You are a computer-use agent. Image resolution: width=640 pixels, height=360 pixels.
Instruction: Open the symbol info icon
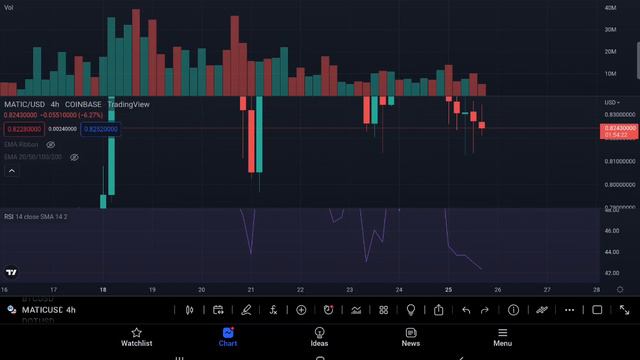513,310
